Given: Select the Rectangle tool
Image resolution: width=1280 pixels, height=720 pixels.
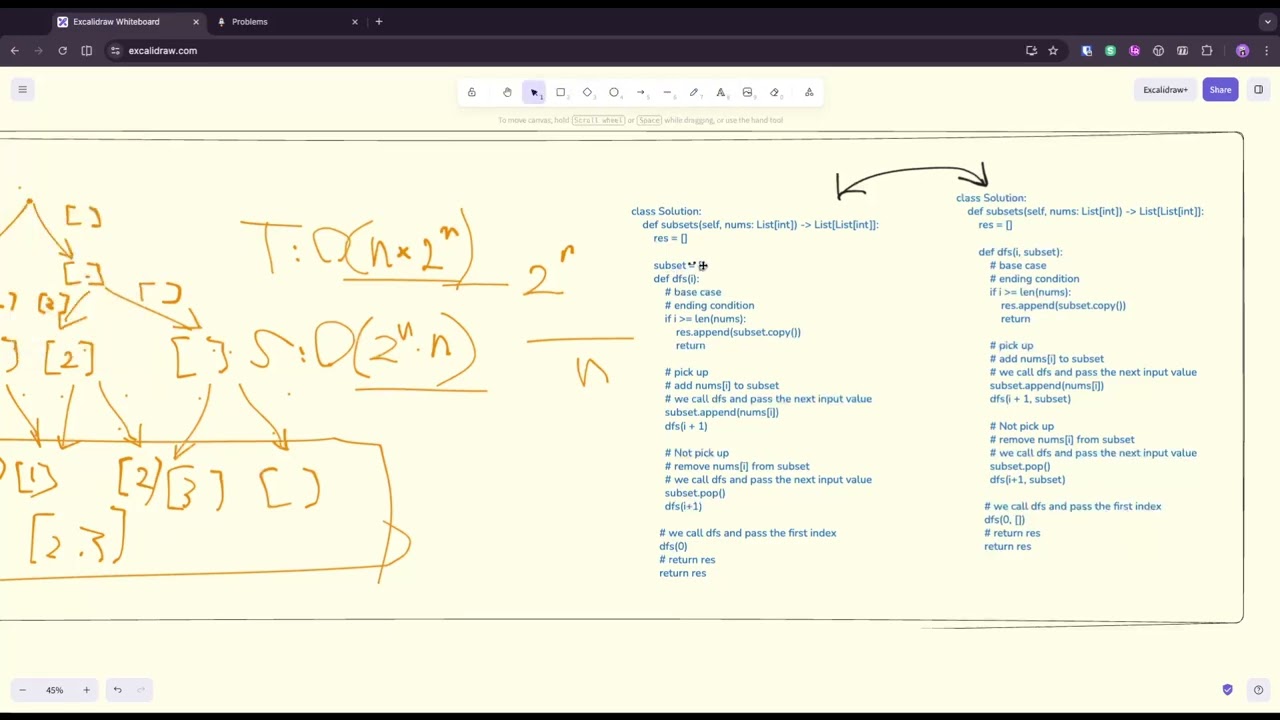Looking at the screenshot, I should pos(561,92).
